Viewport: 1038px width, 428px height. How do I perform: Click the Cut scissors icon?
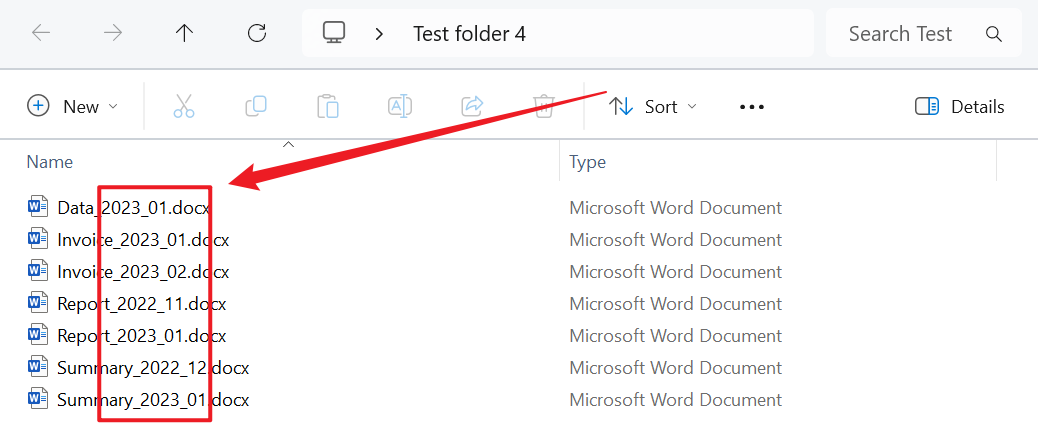point(184,106)
